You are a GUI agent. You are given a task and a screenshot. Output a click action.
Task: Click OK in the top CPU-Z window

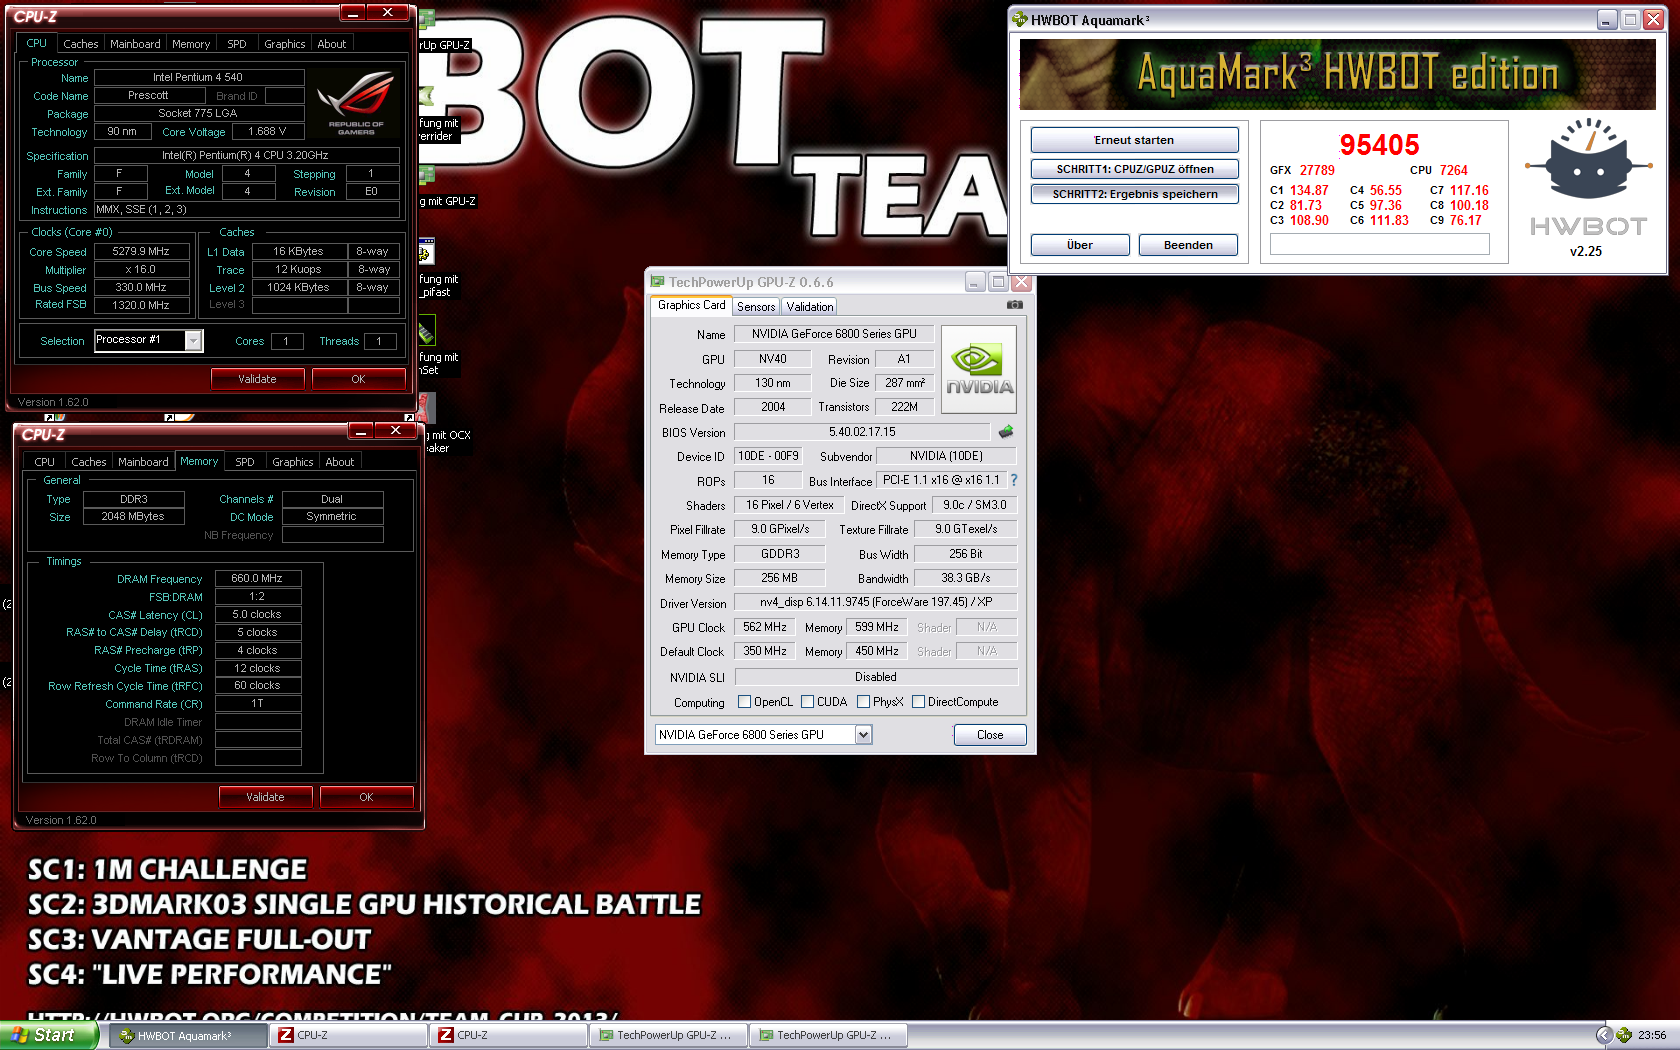(x=358, y=379)
